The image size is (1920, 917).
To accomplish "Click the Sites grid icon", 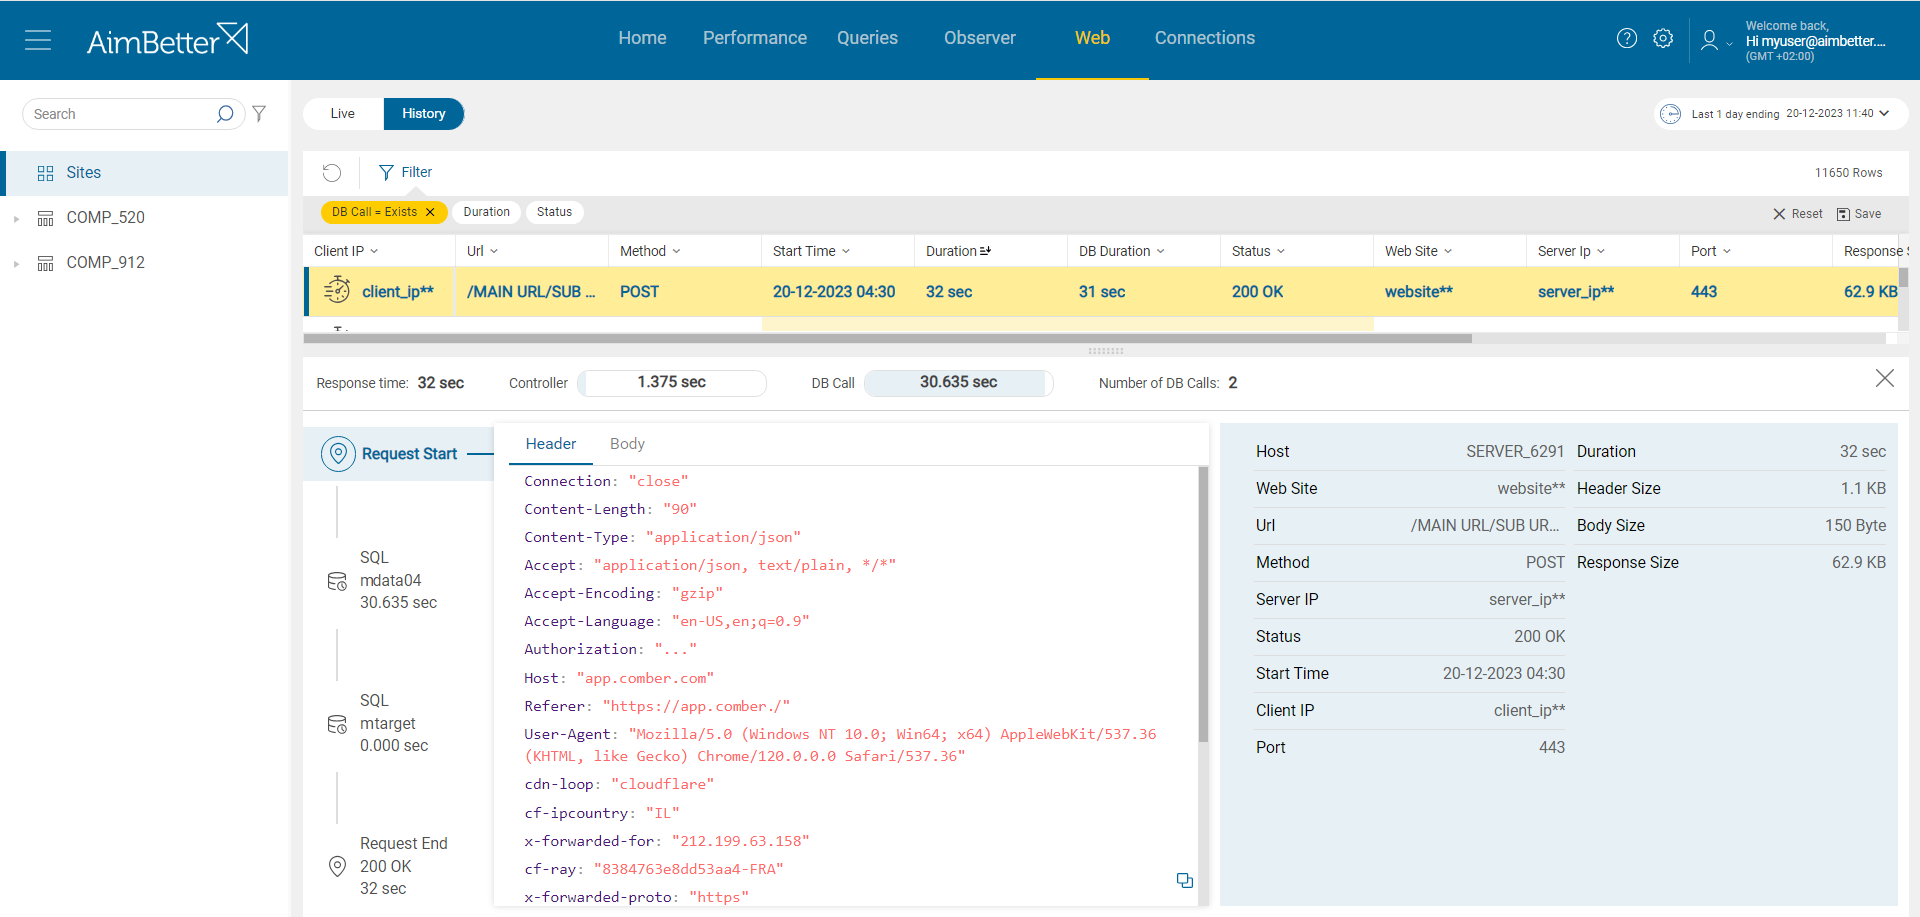I will coord(45,173).
